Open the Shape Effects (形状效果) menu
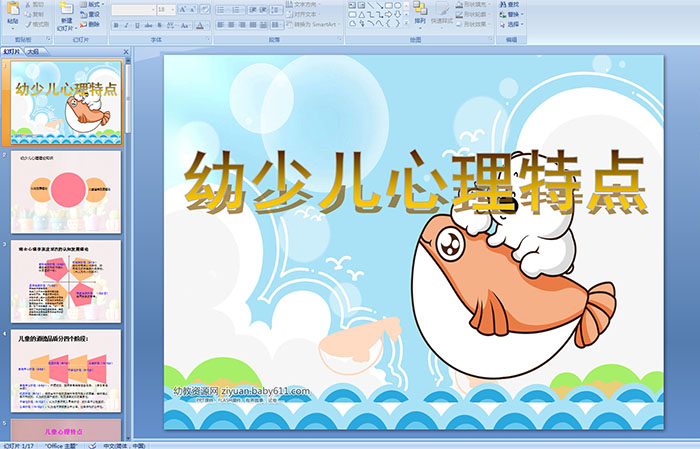Image resolution: width=700 pixels, height=449 pixels. pos(473,24)
